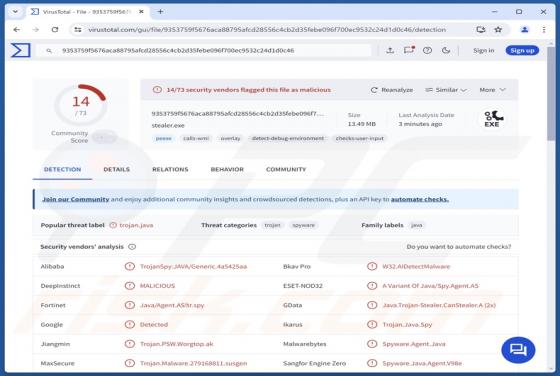Click the GData detection warning icon
Screen dimensions: 560x376
tap(372, 305)
